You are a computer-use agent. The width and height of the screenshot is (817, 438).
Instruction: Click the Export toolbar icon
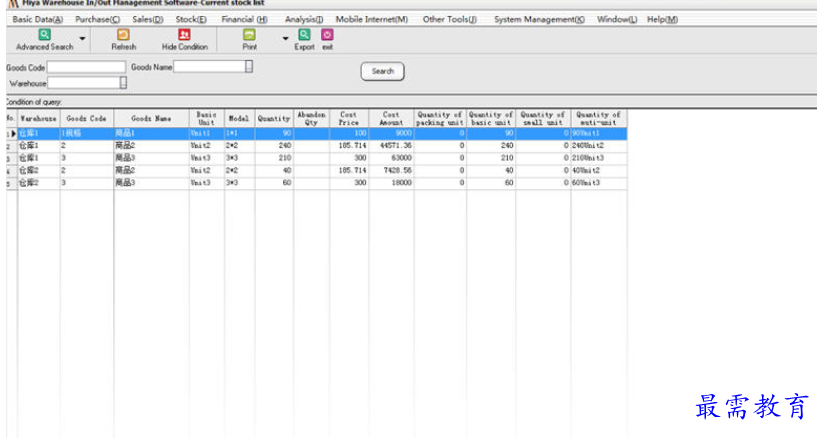[x=304, y=35]
